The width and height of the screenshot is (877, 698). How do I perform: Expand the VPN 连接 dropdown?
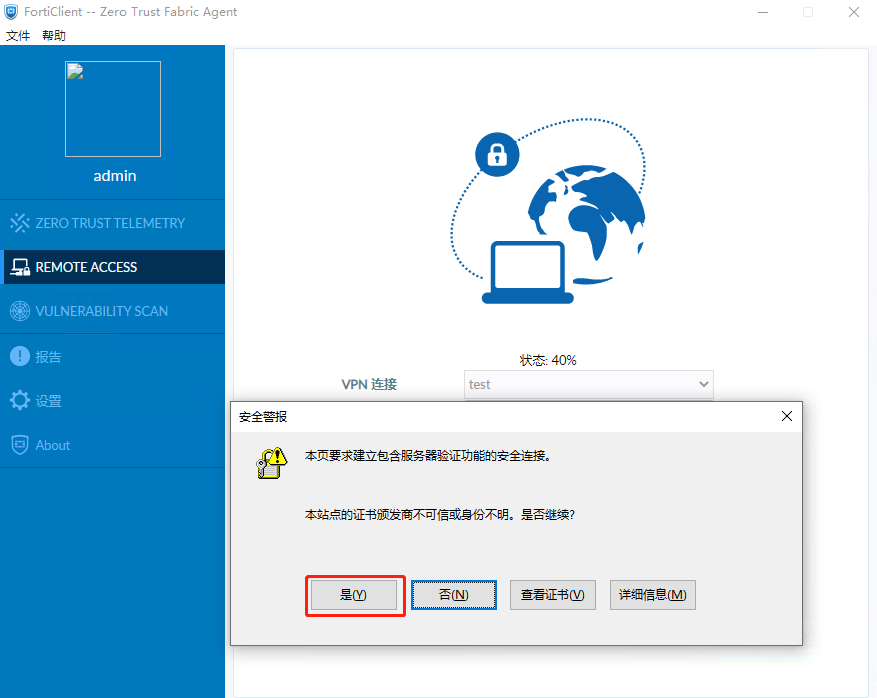coord(703,384)
